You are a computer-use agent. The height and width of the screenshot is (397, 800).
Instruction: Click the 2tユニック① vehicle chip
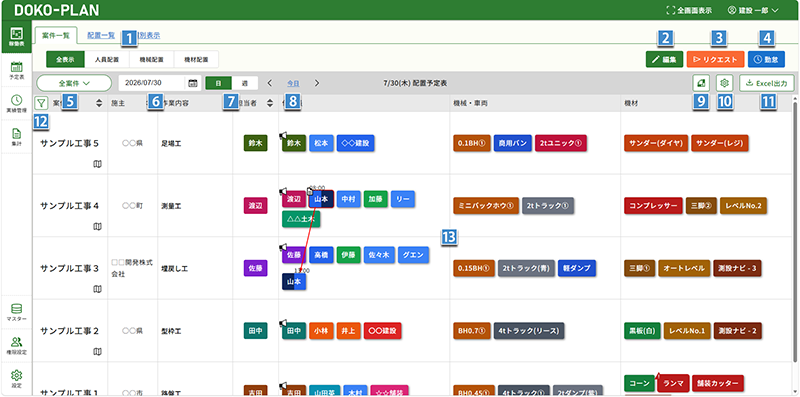pos(561,143)
